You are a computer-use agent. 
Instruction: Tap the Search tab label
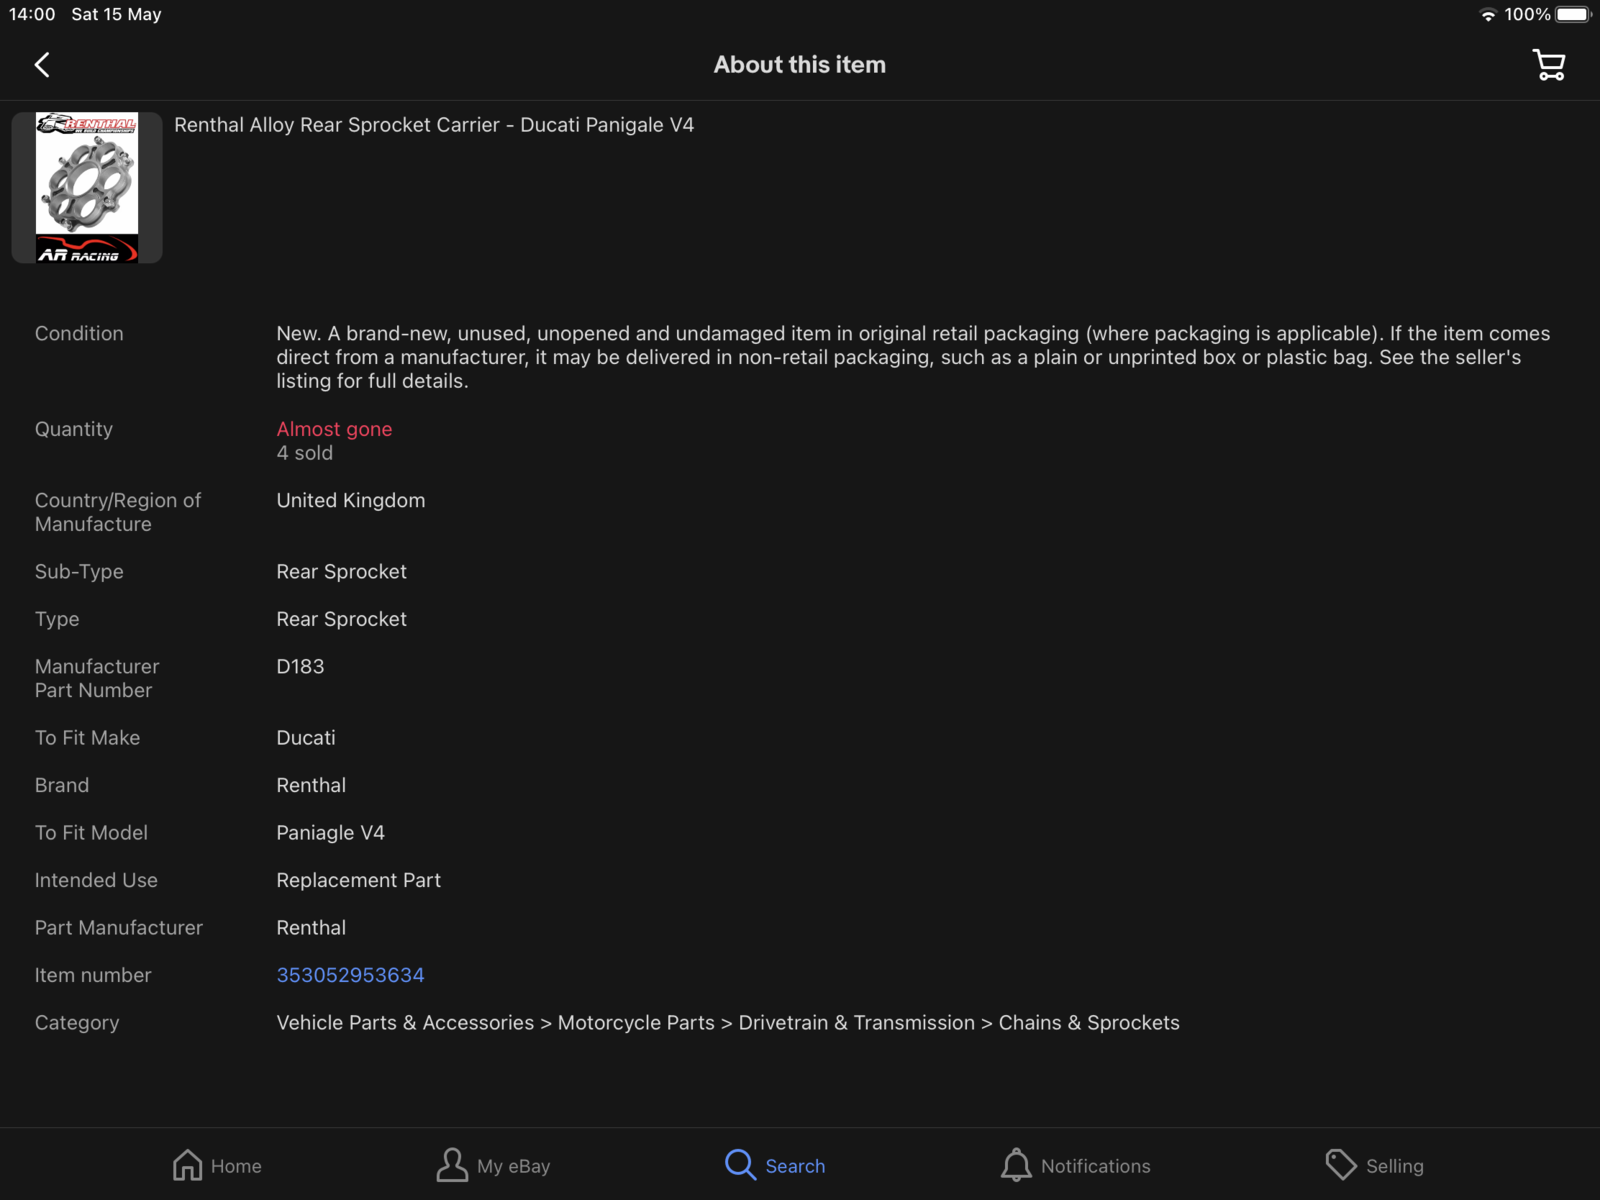(x=795, y=1166)
